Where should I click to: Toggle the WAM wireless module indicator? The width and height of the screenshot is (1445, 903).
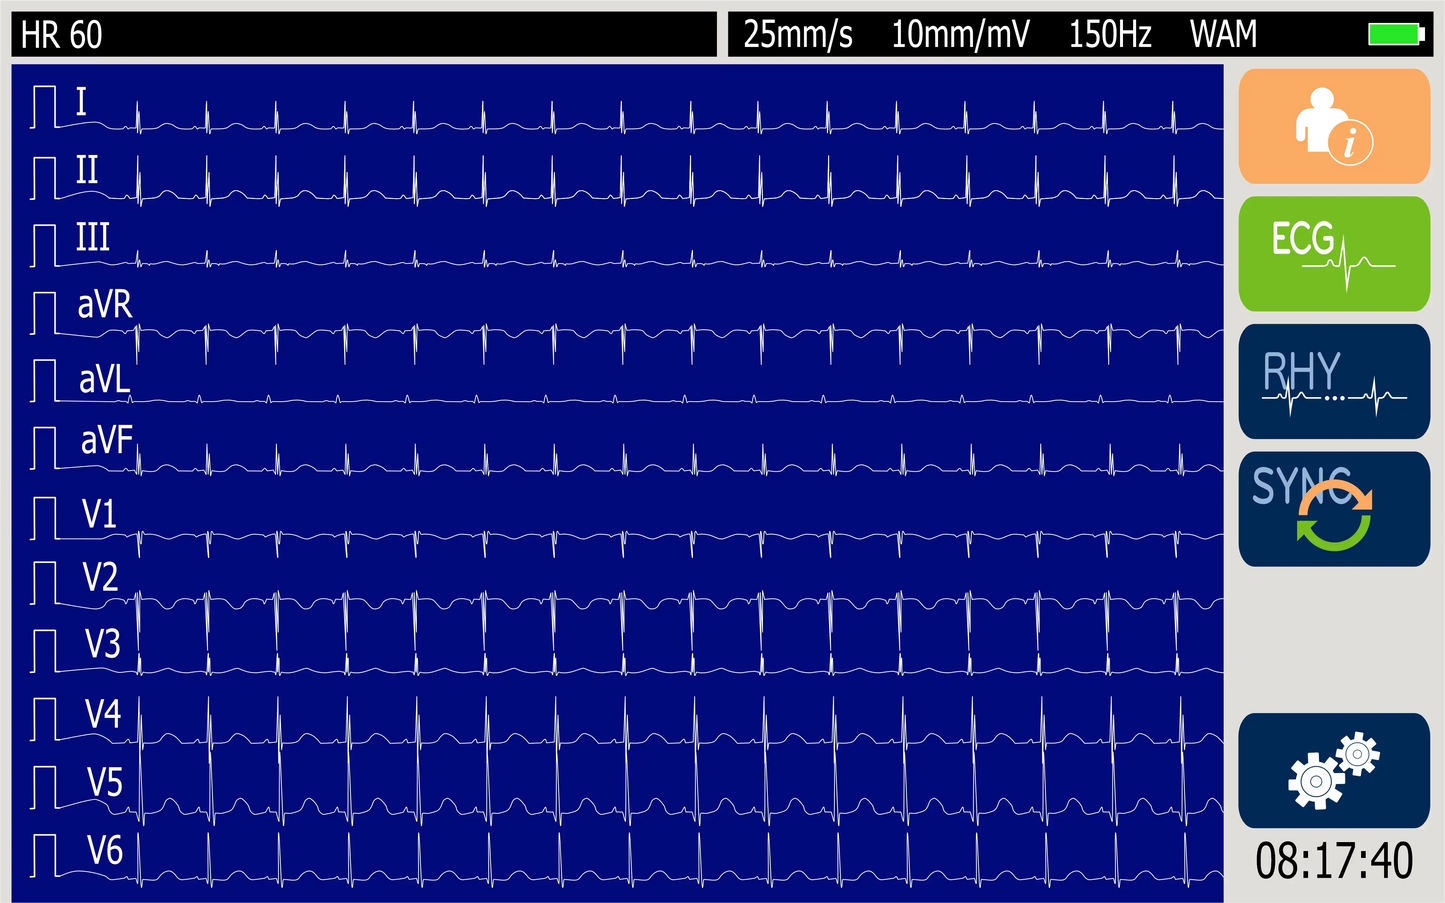1222,35
